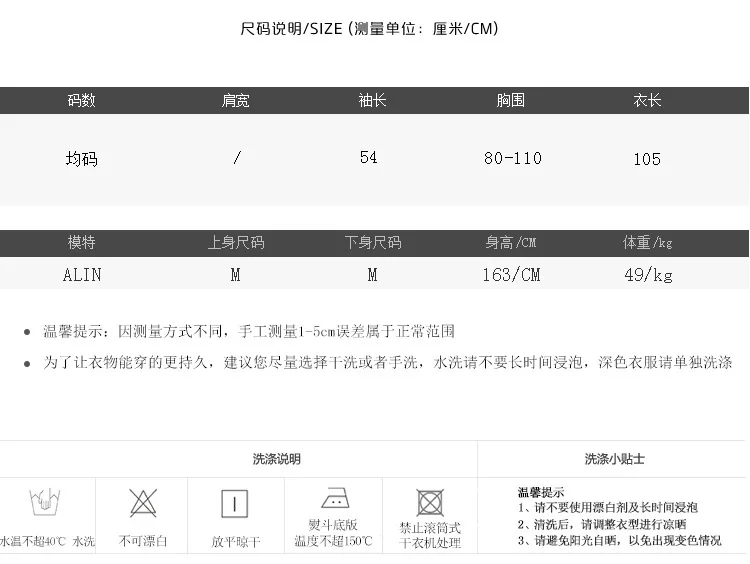Click the model name ALIN

tap(82, 275)
